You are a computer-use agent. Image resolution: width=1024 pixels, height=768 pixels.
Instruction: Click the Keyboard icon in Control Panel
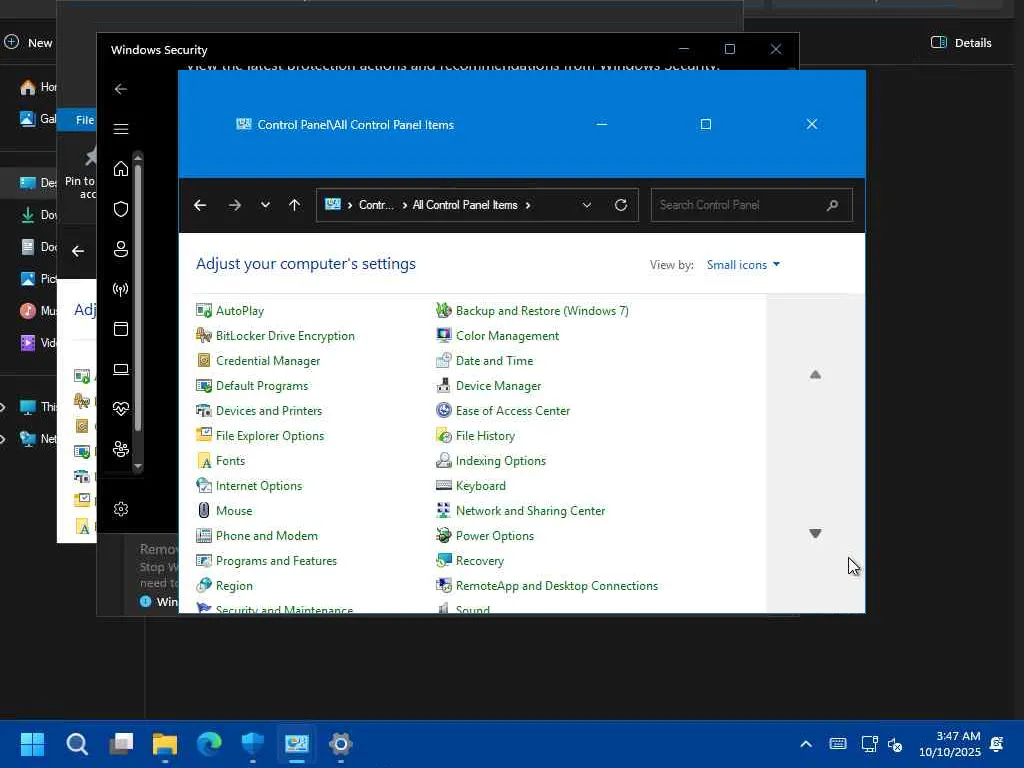tap(443, 486)
